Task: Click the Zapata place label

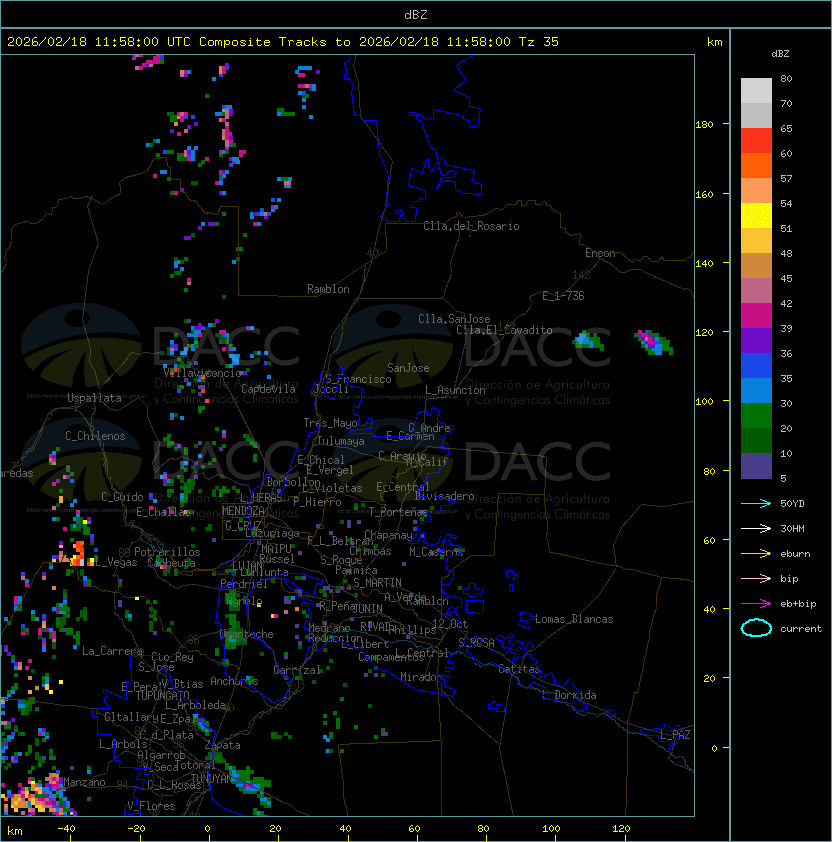Action: (222, 745)
